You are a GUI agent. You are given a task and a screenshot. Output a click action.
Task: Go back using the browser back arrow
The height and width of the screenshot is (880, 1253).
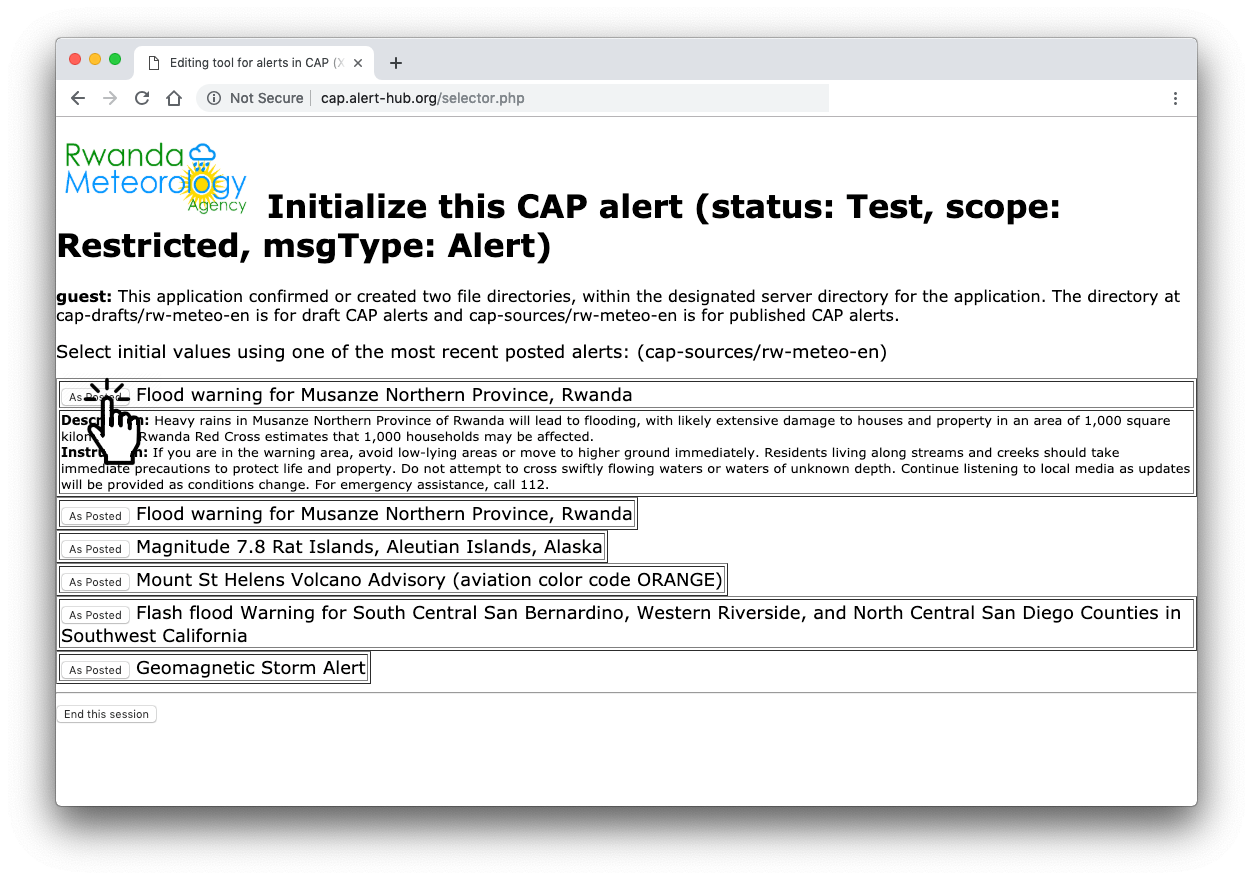coord(78,98)
